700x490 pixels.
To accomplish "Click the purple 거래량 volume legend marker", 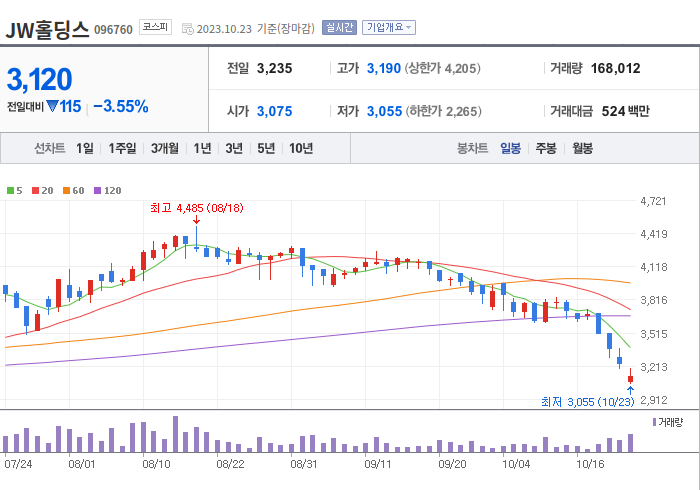I will point(654,422).
